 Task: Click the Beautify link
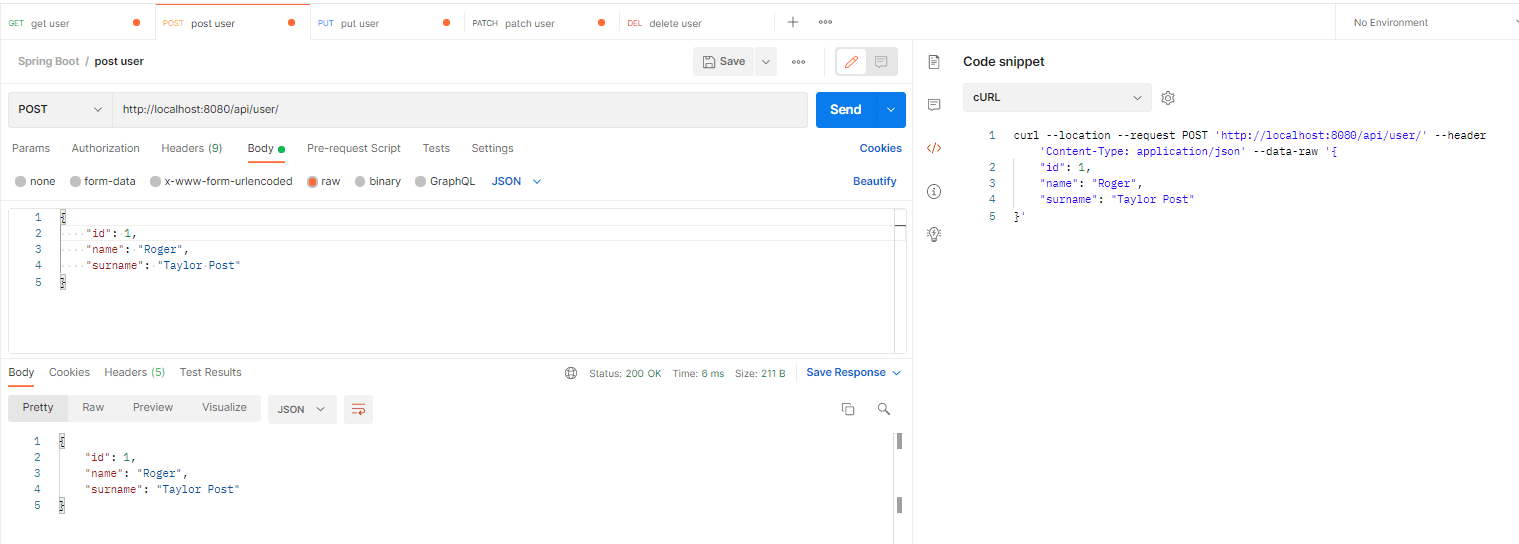[x=874, y=182]
